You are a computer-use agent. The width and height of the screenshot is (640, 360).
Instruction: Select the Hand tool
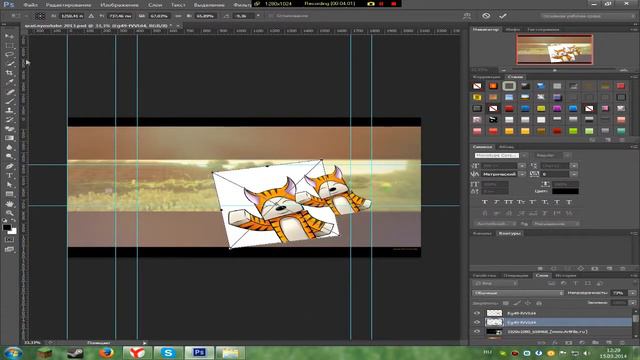point(9,203)
